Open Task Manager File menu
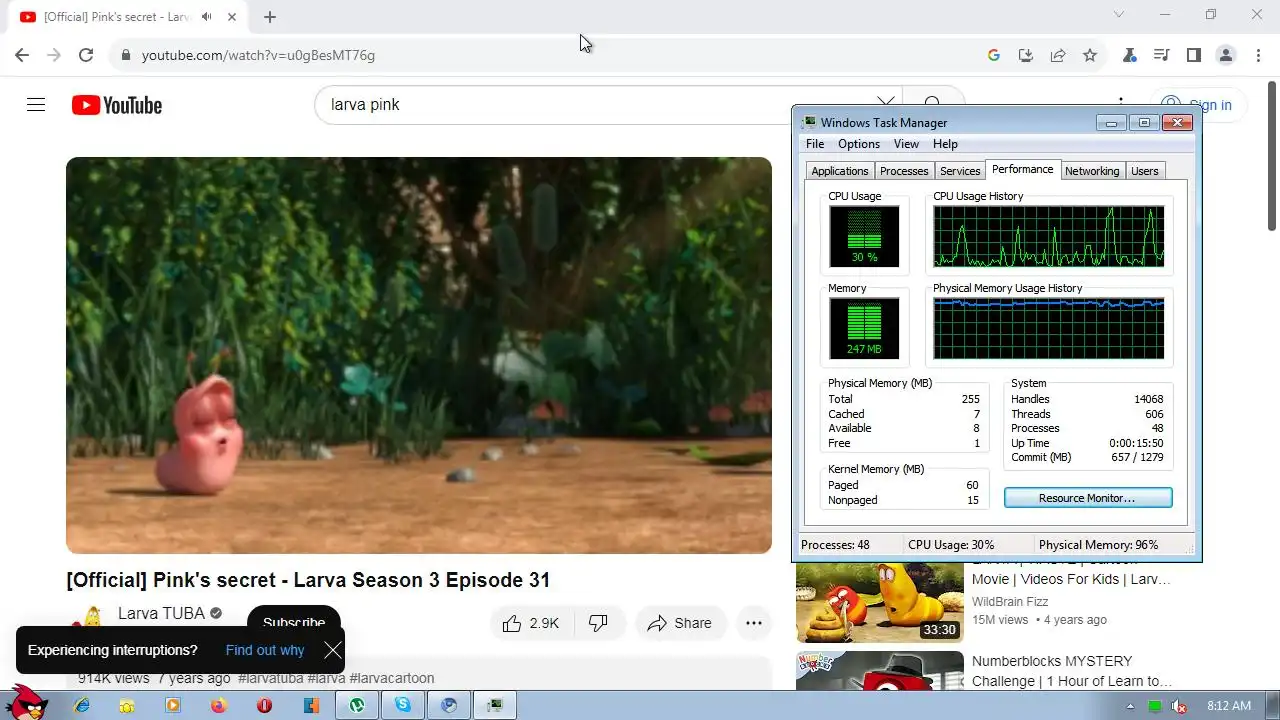Image resolution: width=1280 pixels, height=720 pixels. pos(815,144)
